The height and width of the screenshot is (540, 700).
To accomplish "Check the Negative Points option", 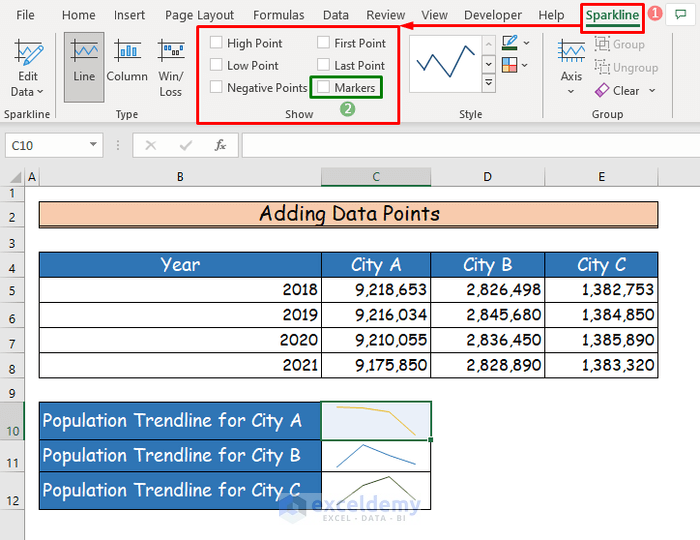I will 217,87.
